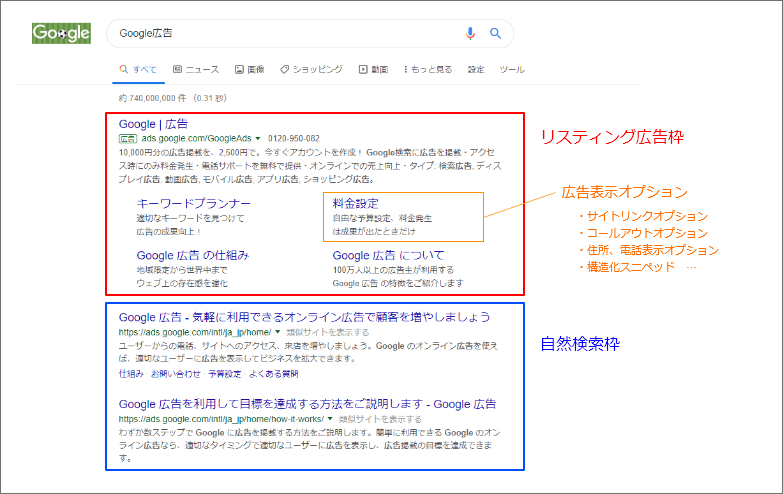
Task: Click the 約 740,000,000 件 result count
Action: [x=152, y=98]
